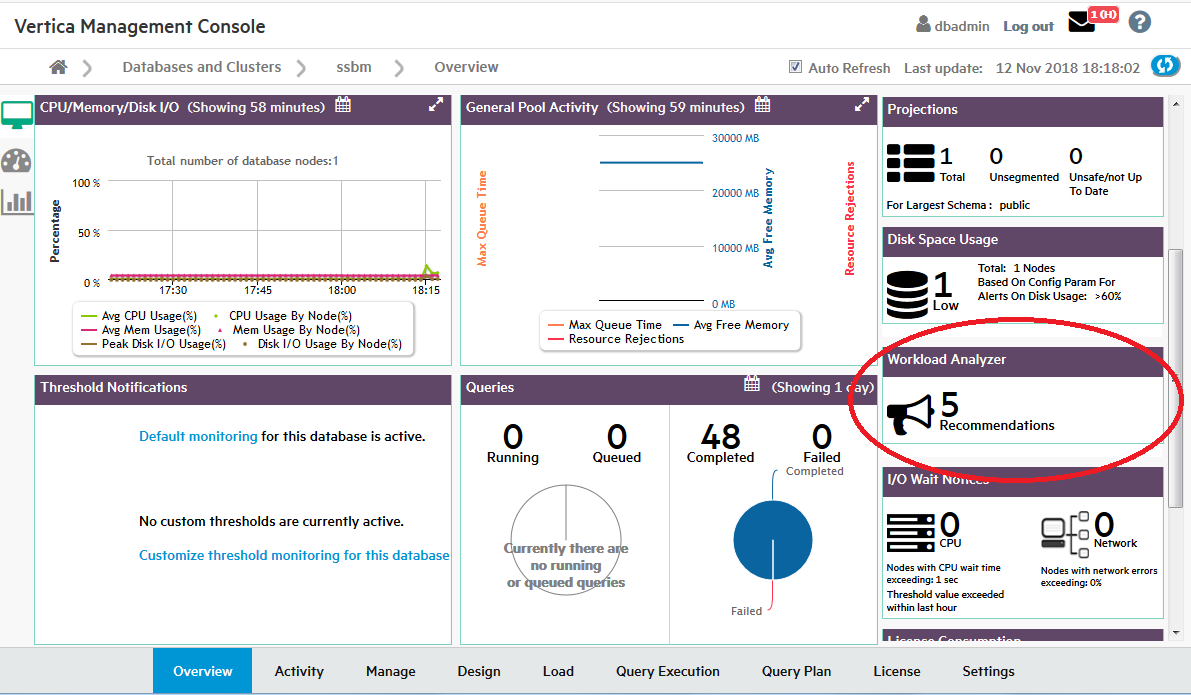The height and width of the screenshot is (695, 1191).
Task: Open the Query Execution tab
Action: 668,671
